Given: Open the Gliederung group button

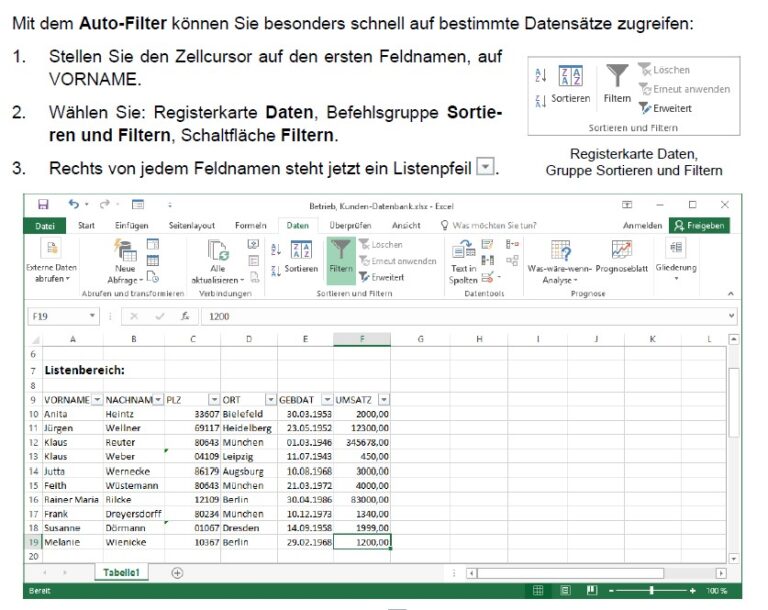Looking at the screenshot, I should pyautogui.click(x=676, y=260).
